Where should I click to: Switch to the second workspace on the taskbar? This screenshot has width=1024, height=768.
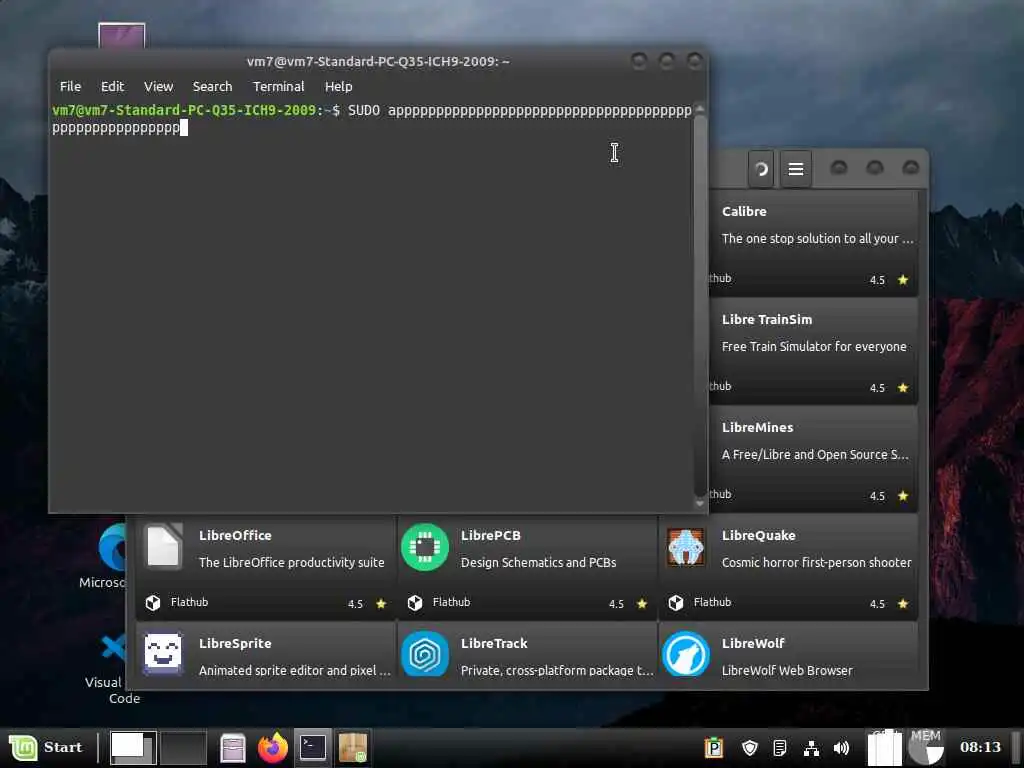[183, 747]
